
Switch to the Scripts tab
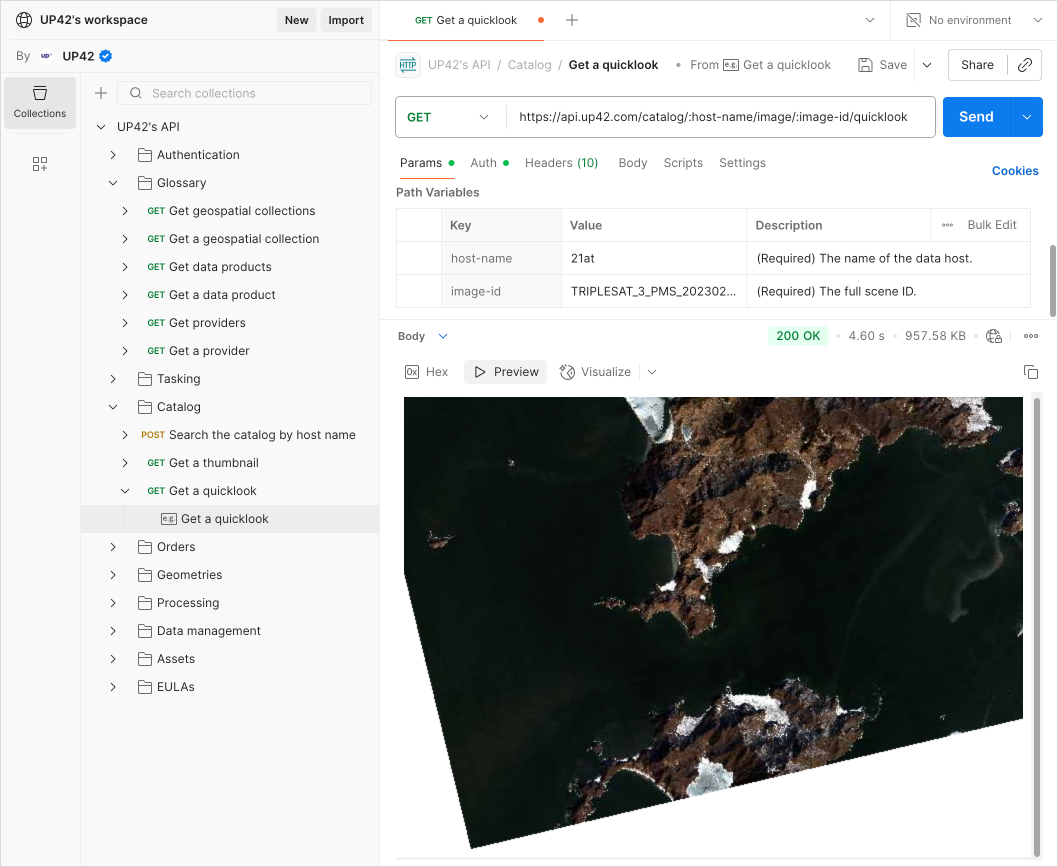coord(683,163)
